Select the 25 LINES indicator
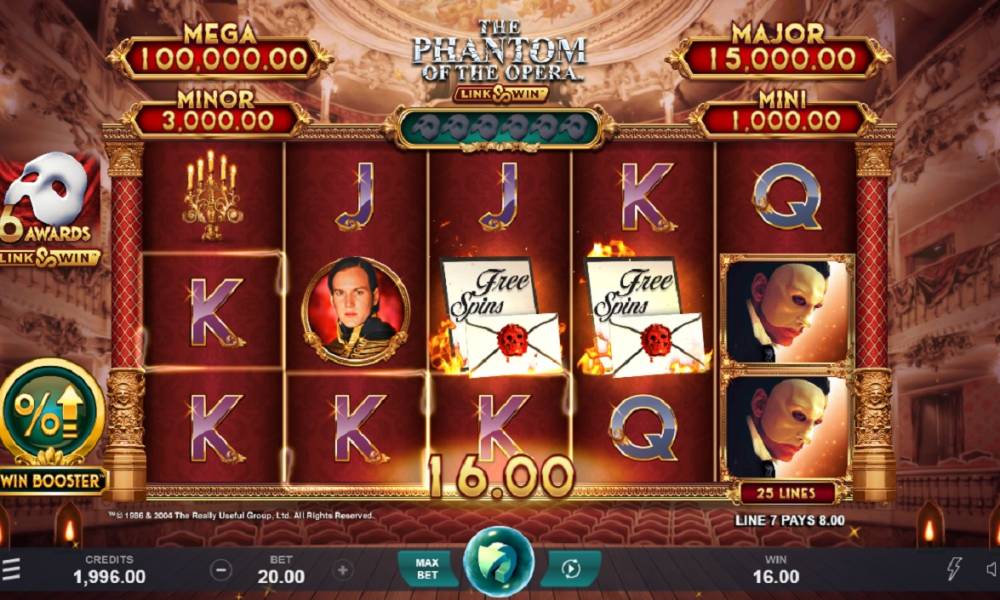1000x600 pixels. pyautogui.click(x=786, y=493)
